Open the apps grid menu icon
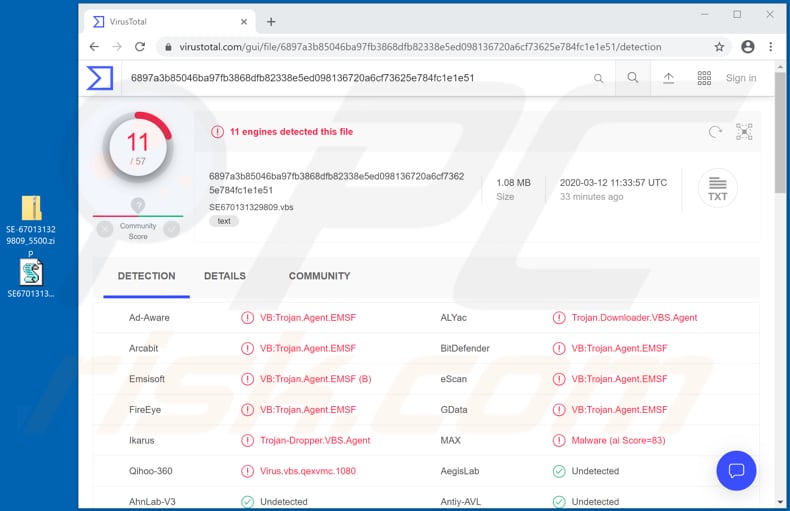790x511 pixels. coord(704,78)
